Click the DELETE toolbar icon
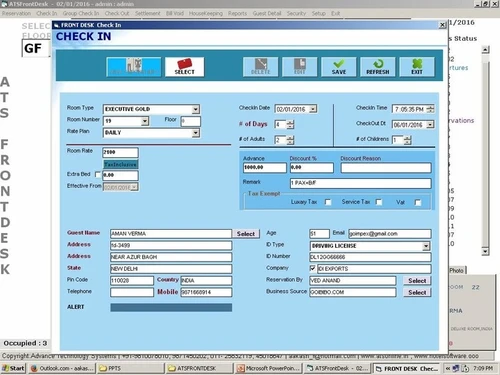This screenshot has height=375, width=500. [260, 67]
